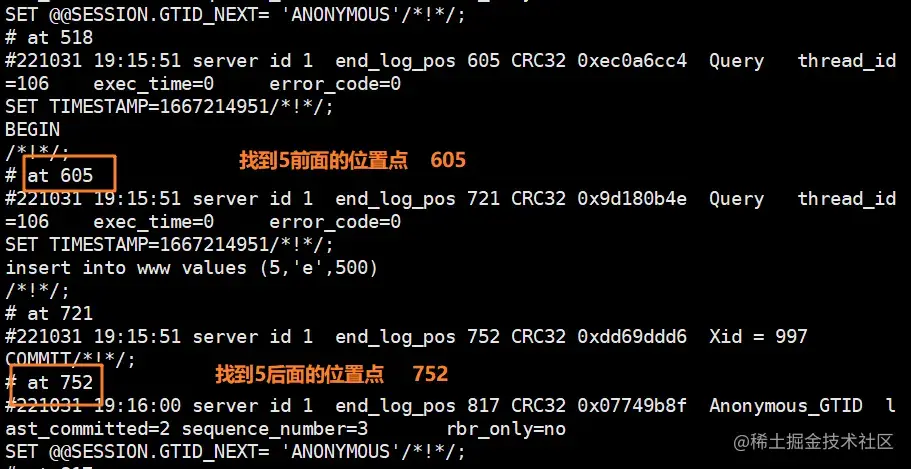
Task: Click the orange annotation ending in 605
Action: point(353,160)
